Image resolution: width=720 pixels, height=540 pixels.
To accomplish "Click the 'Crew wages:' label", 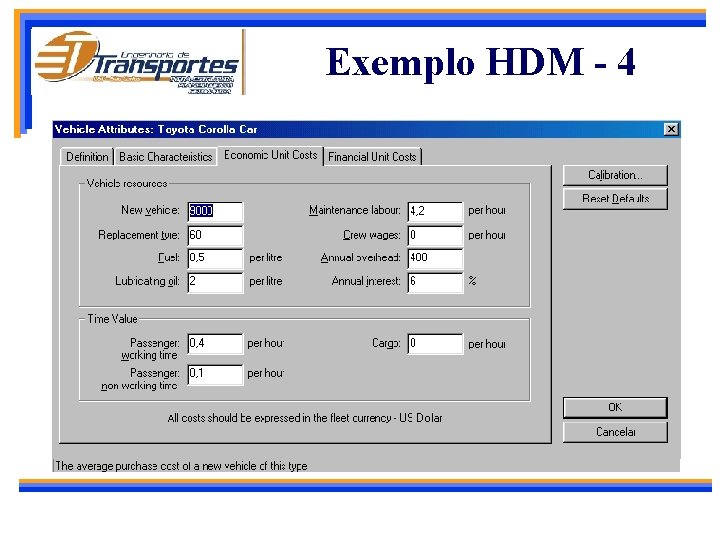I will 371,235.
